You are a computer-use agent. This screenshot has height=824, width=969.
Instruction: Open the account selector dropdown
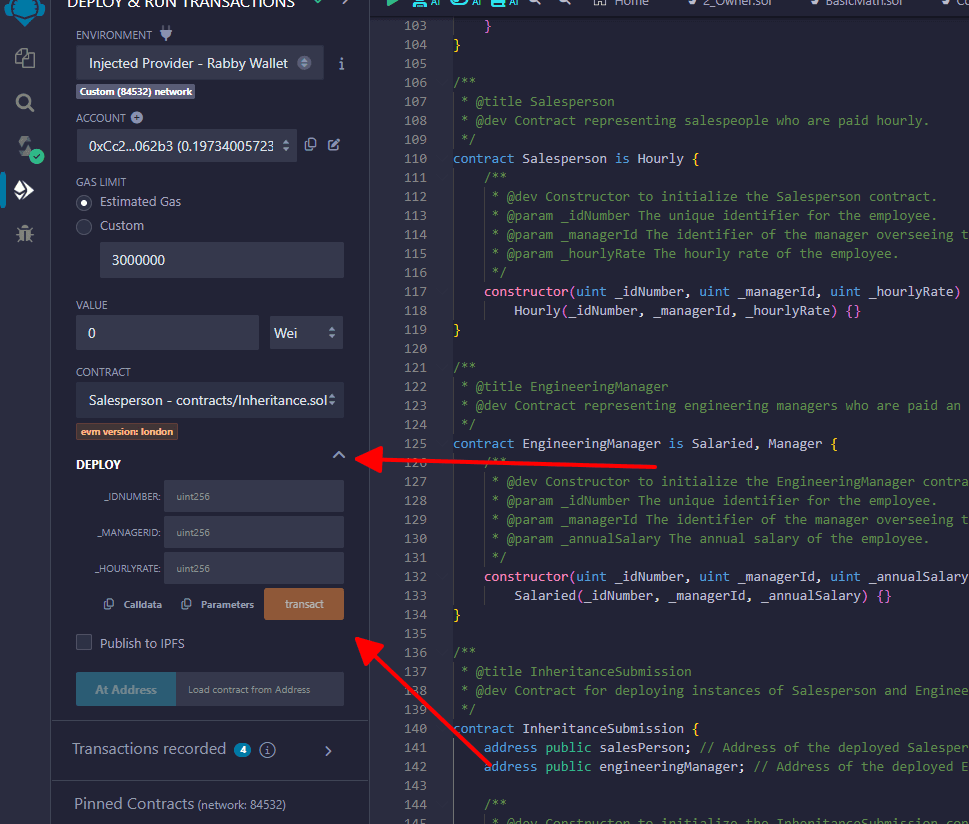point(187,146)
